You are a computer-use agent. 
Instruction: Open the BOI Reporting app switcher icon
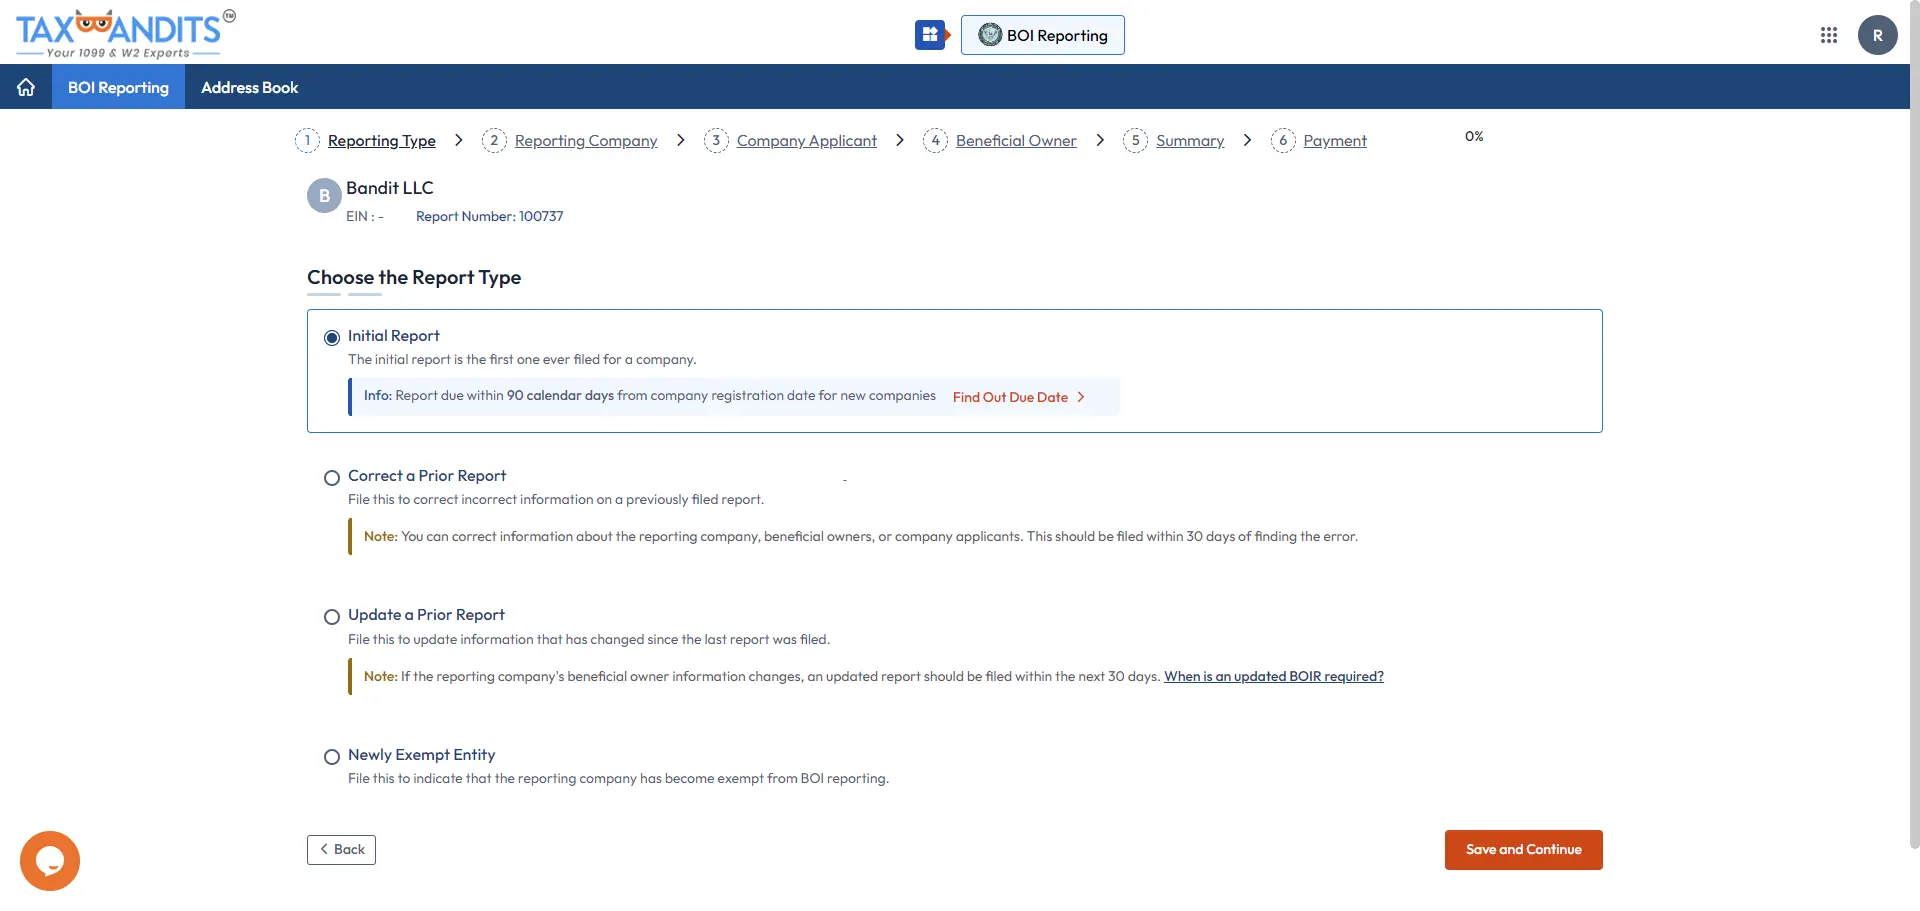[930, 34]
